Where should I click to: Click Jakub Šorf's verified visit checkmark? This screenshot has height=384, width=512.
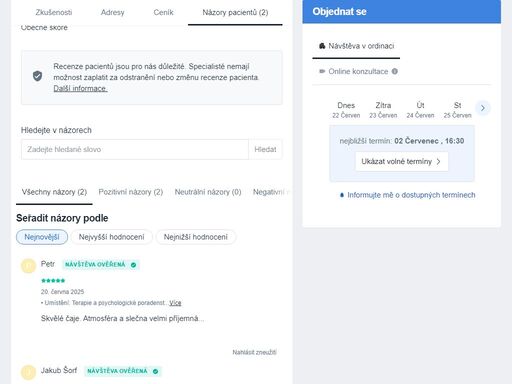click(155, 371)
